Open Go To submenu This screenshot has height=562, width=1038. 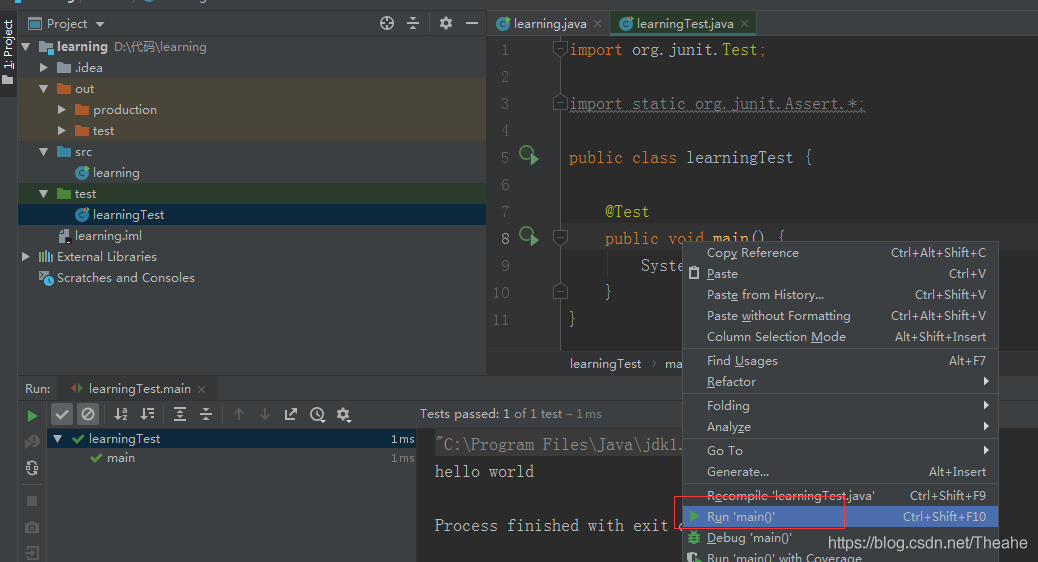click(x=840, y=451)
